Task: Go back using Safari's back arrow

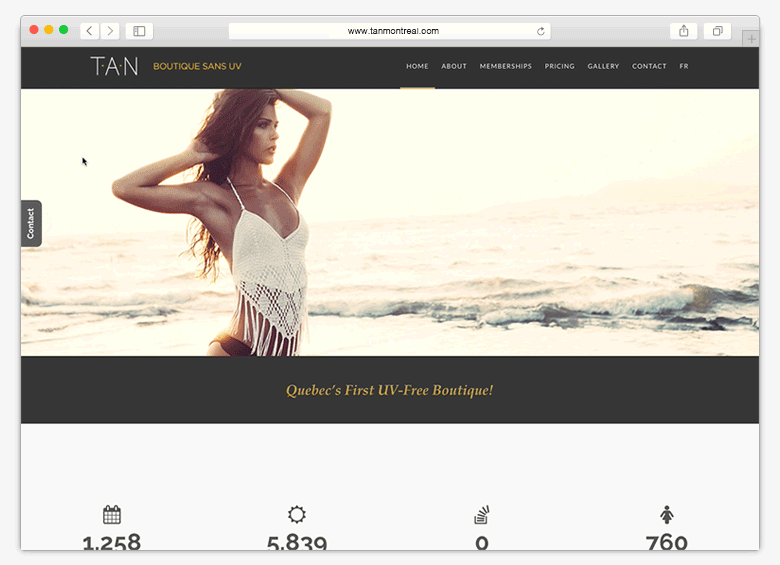Action: tap(90, 31)
